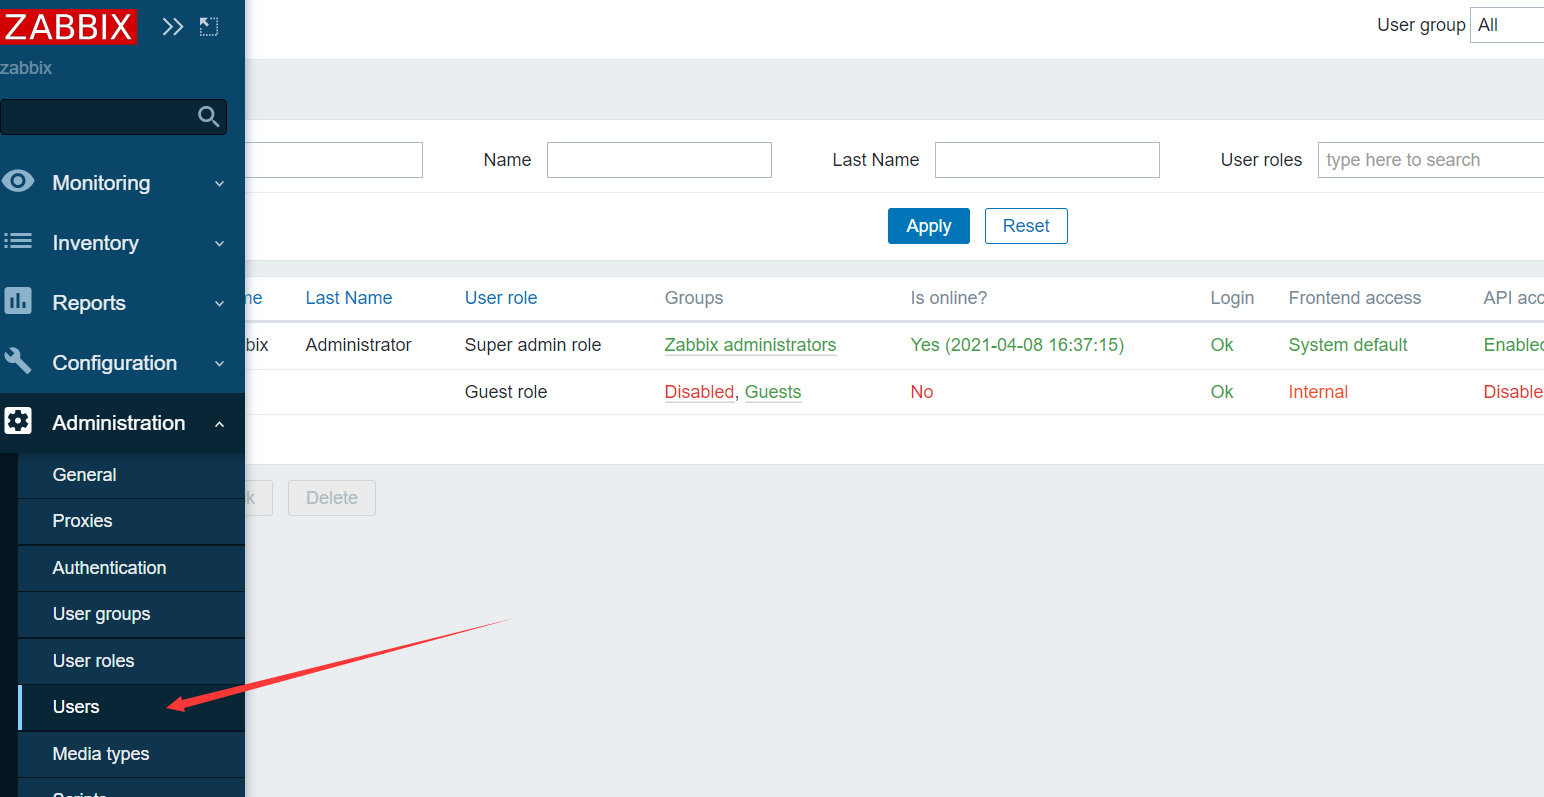Click User roles search field
Viewport: 1544px width, 797px height.
point(1431,160)
